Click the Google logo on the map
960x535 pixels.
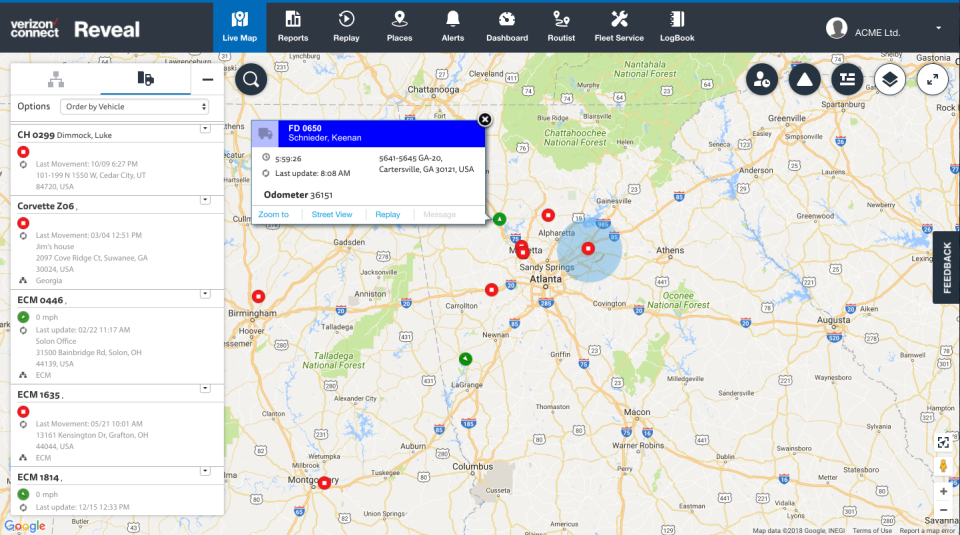[x=25, y=526]
